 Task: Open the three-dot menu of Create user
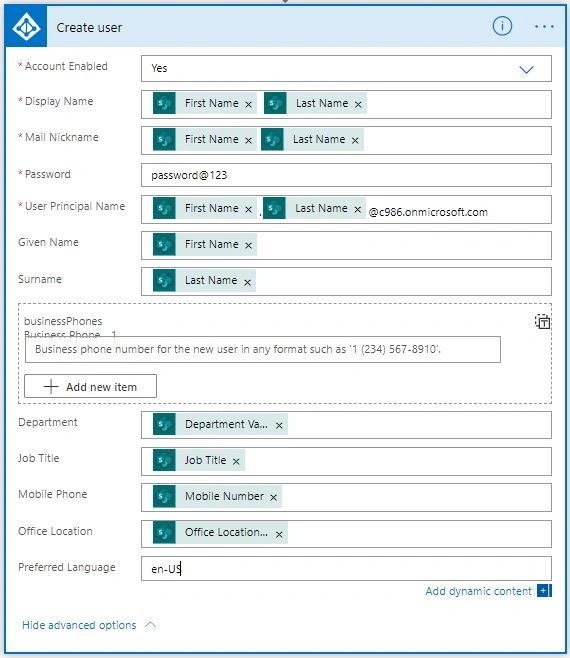544,27
